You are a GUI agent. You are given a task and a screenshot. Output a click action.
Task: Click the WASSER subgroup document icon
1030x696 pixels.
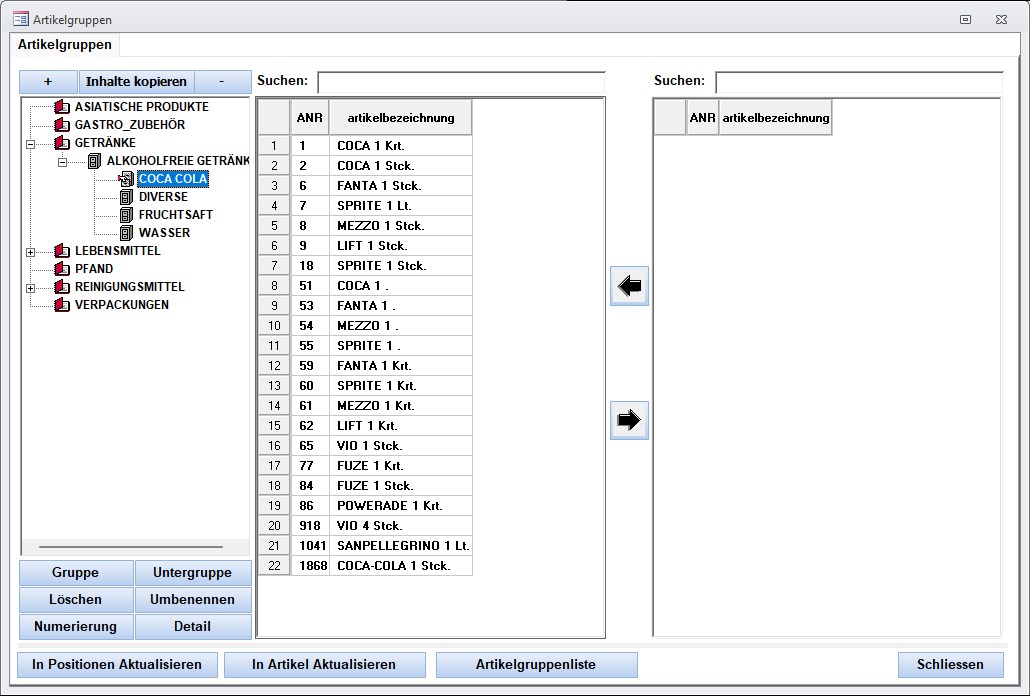pyautogui.click(x=126, y=233)
